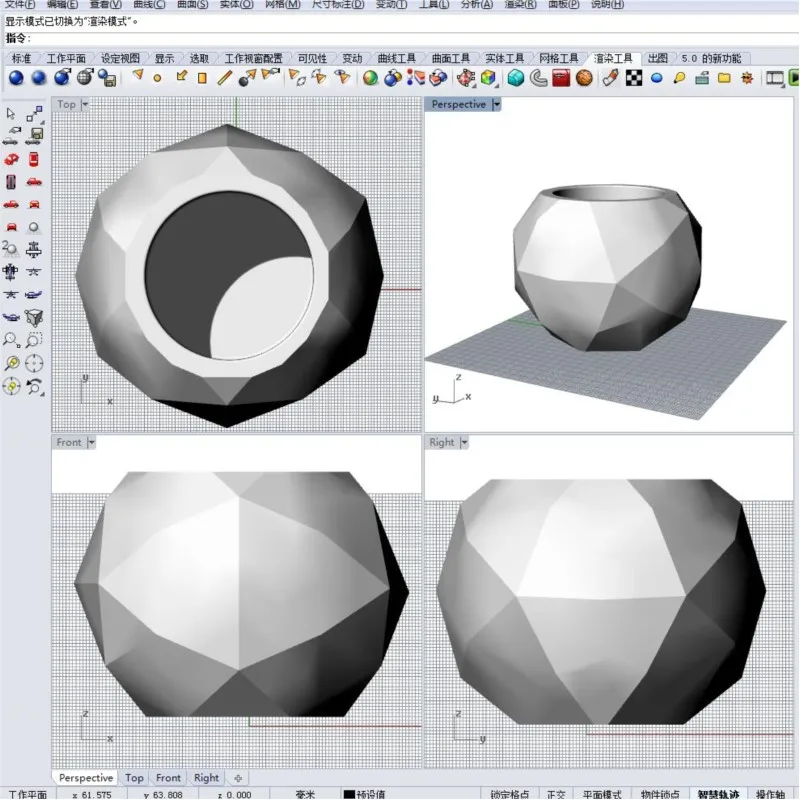
Task: Open the 曲线(C) menu in menu bar
Action: 149,5
